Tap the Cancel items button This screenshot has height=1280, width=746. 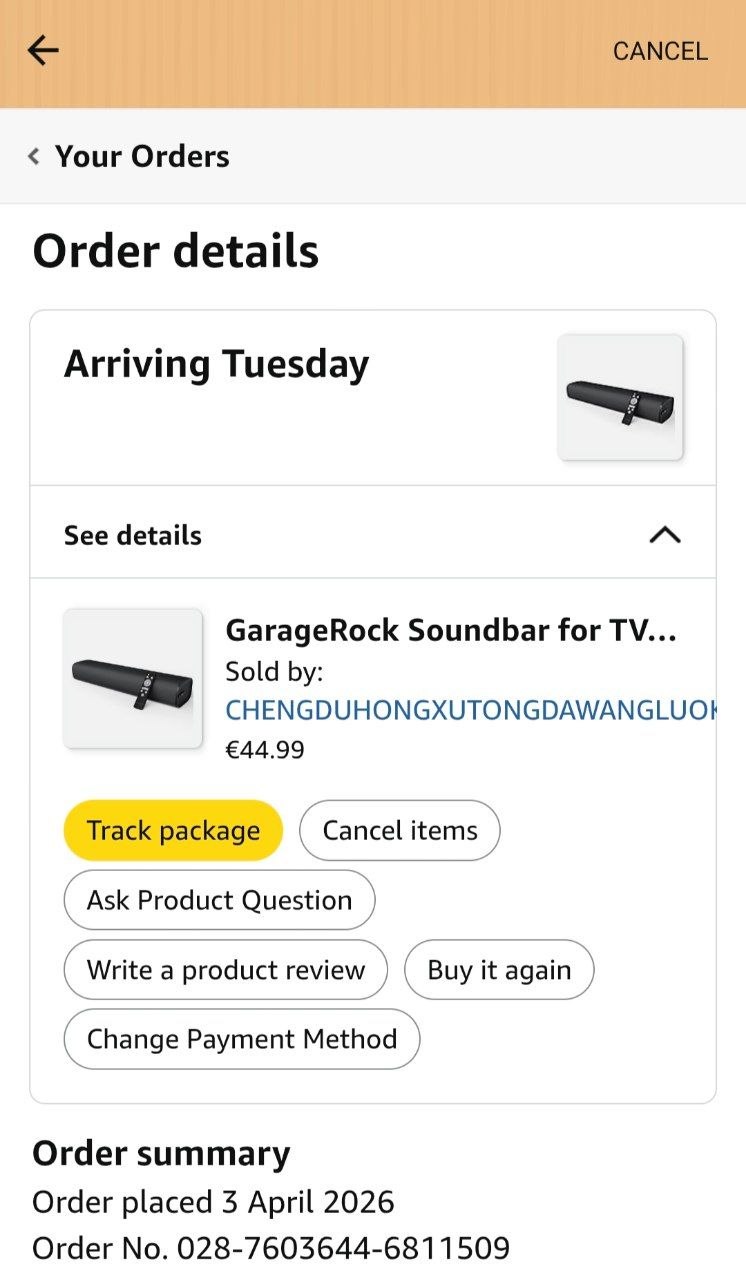coord(400,830)
